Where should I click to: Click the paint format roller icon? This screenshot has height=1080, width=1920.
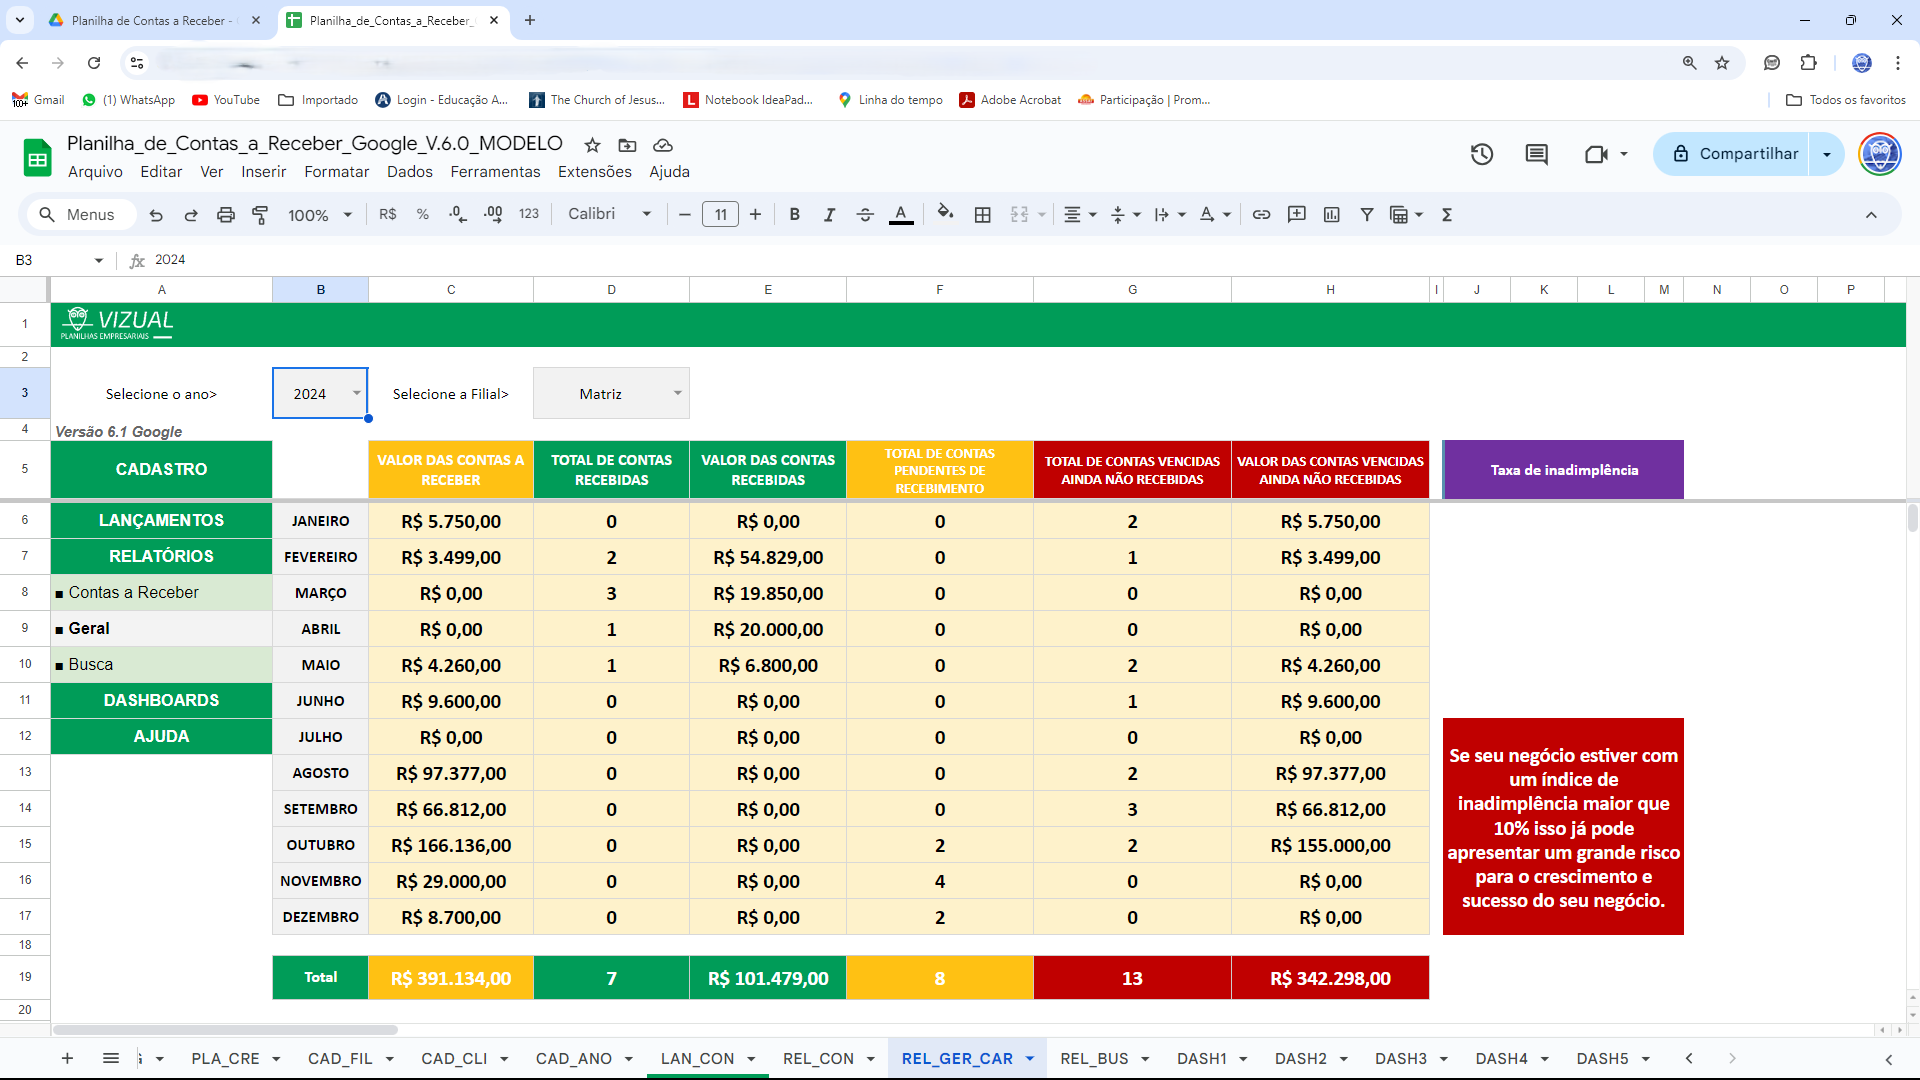point(260,215)
